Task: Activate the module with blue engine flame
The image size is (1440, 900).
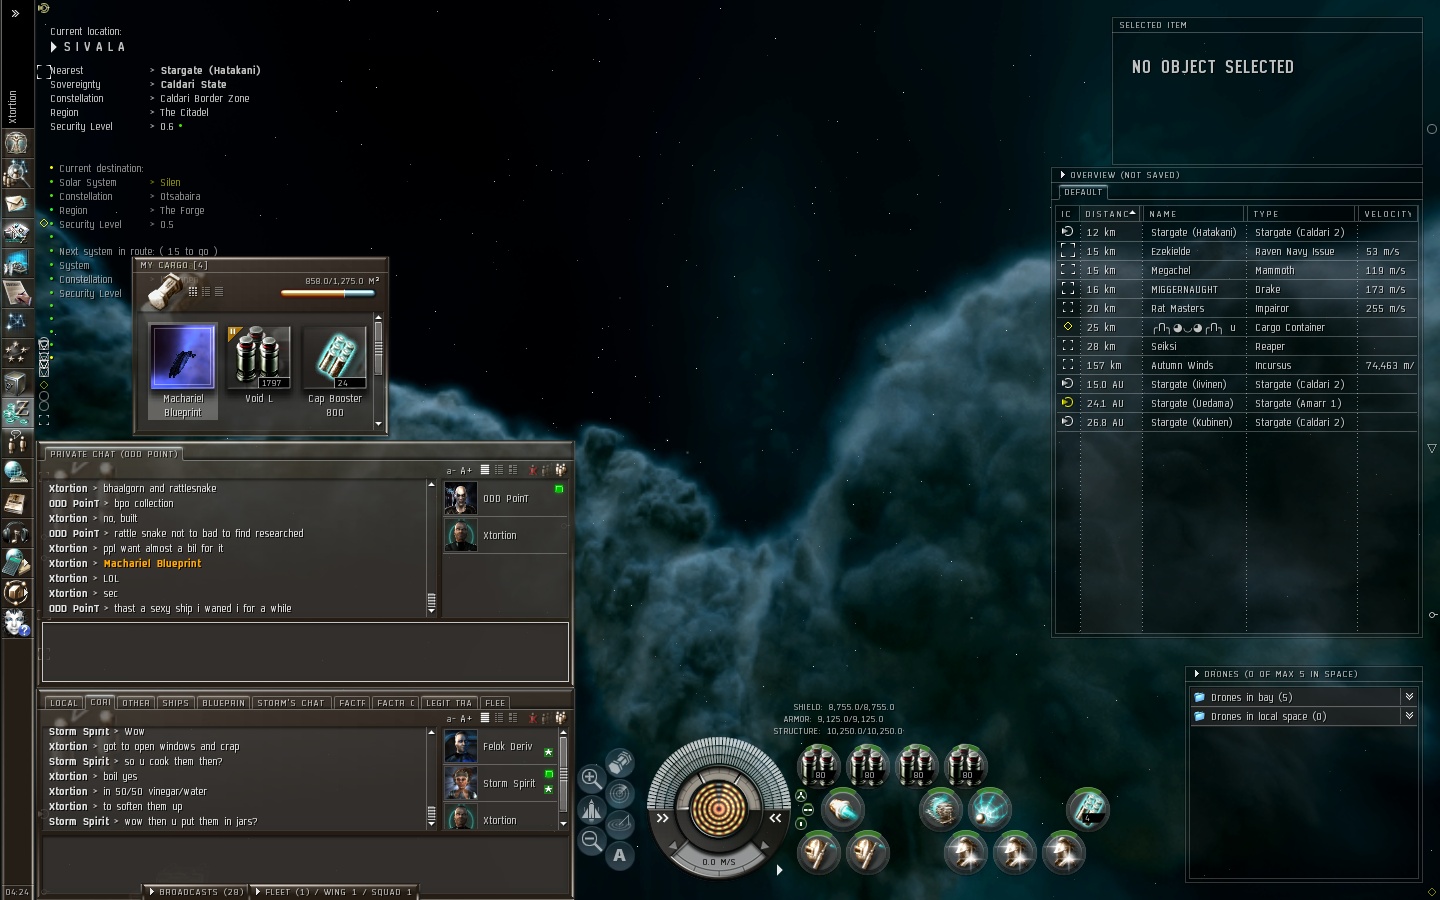Action: click(843, 810)
